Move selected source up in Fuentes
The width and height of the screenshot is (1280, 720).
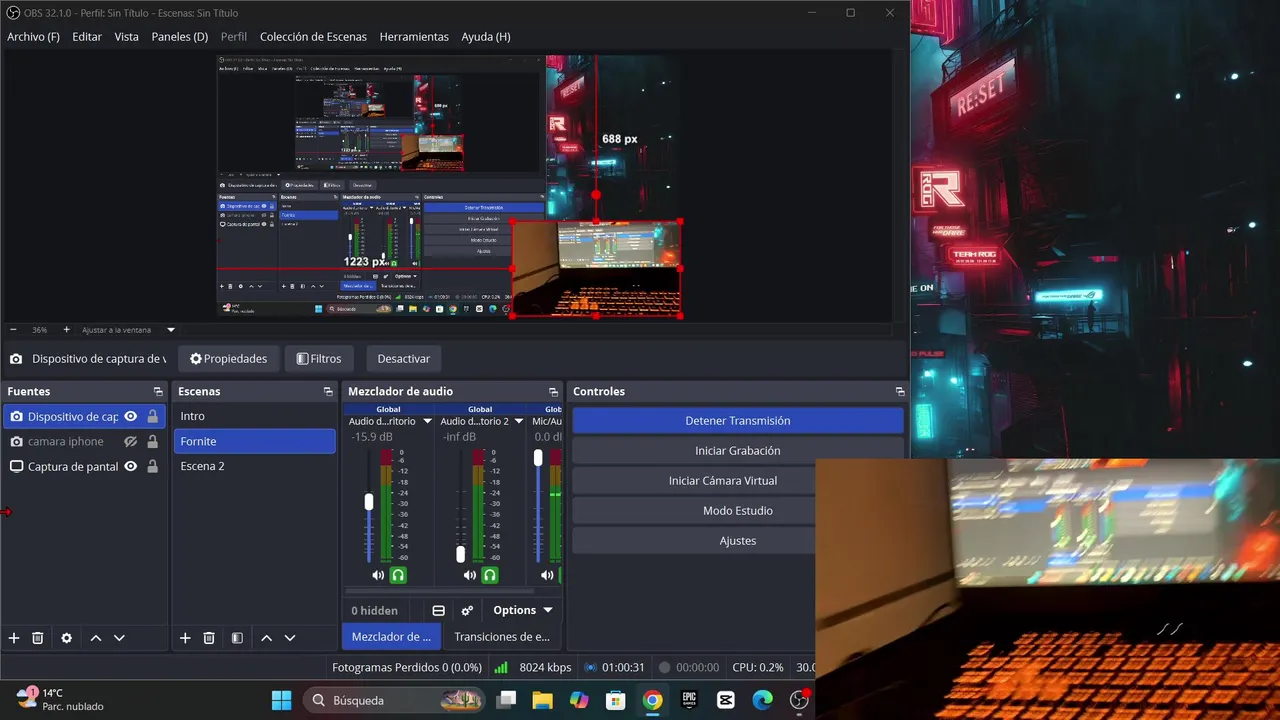pos(96,638)
